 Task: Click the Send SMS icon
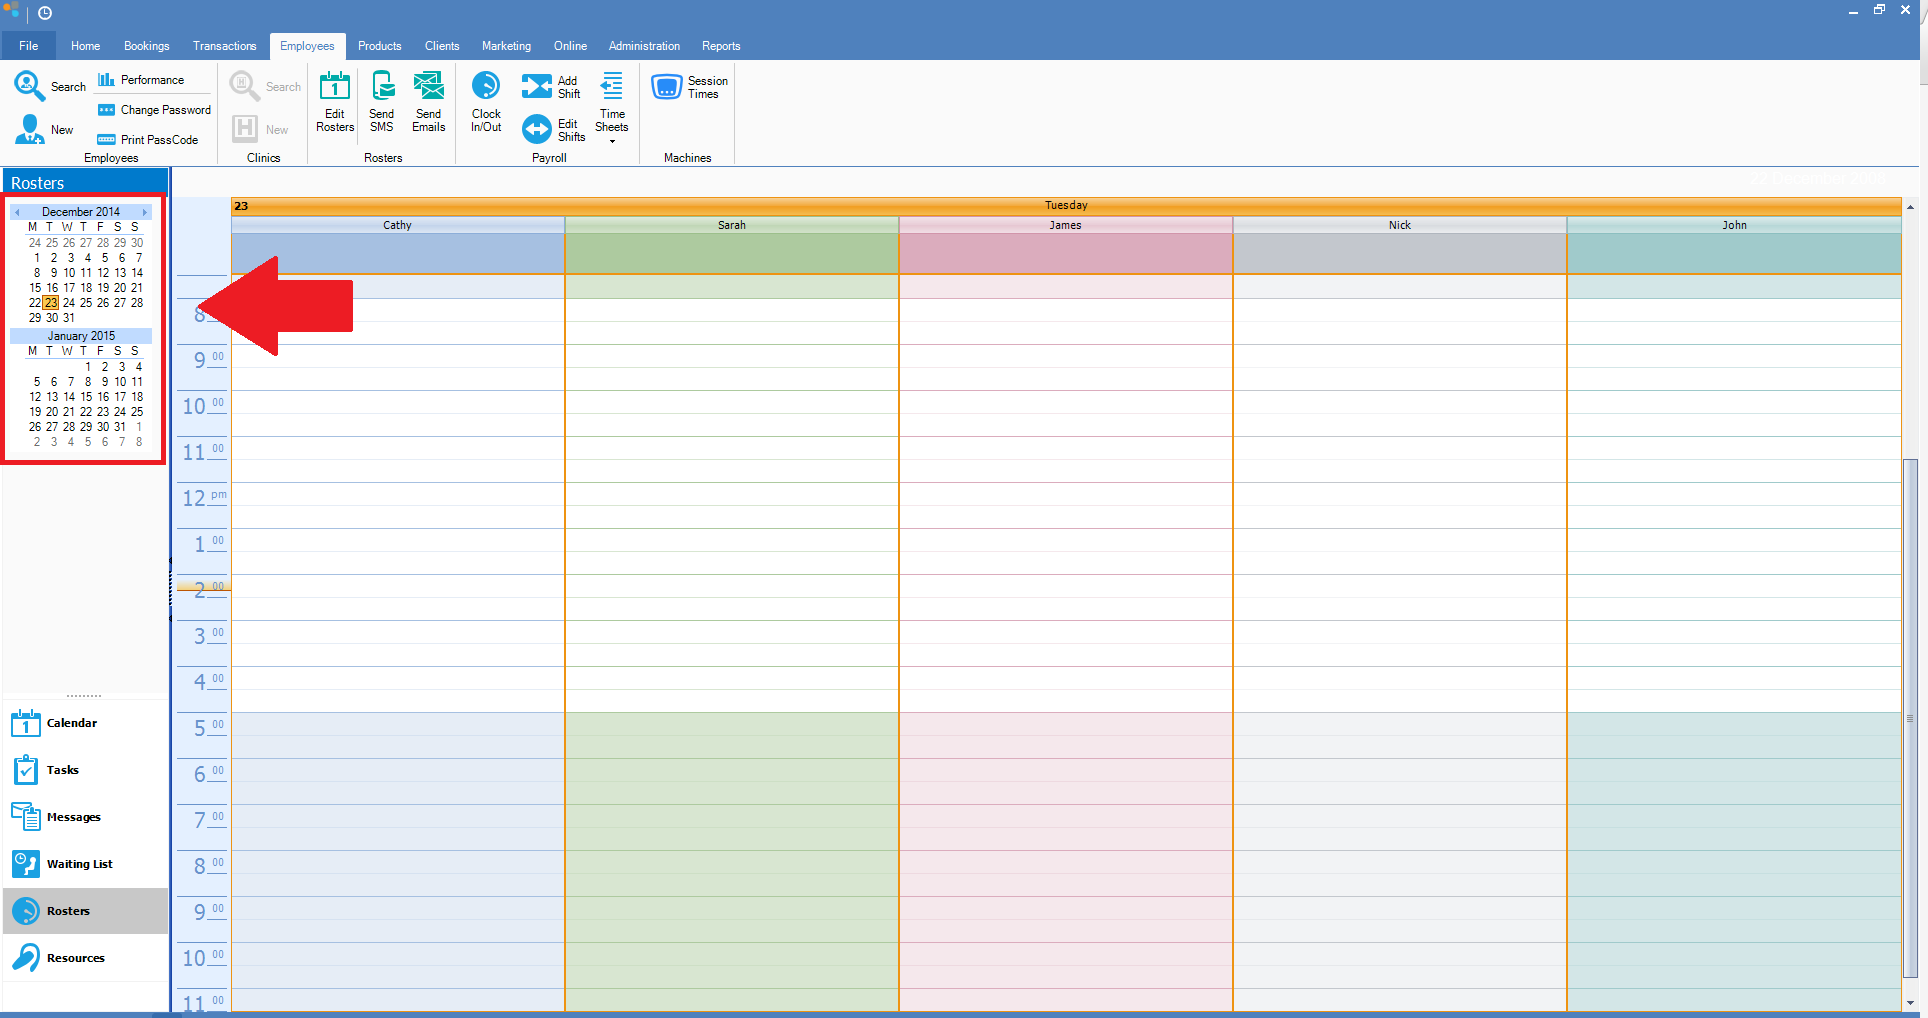(x=382, y=101)
